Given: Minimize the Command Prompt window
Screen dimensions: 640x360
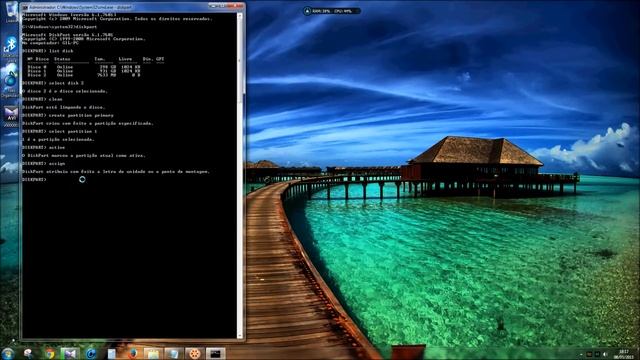Looking at the screenshot, I should pos(213,6).
